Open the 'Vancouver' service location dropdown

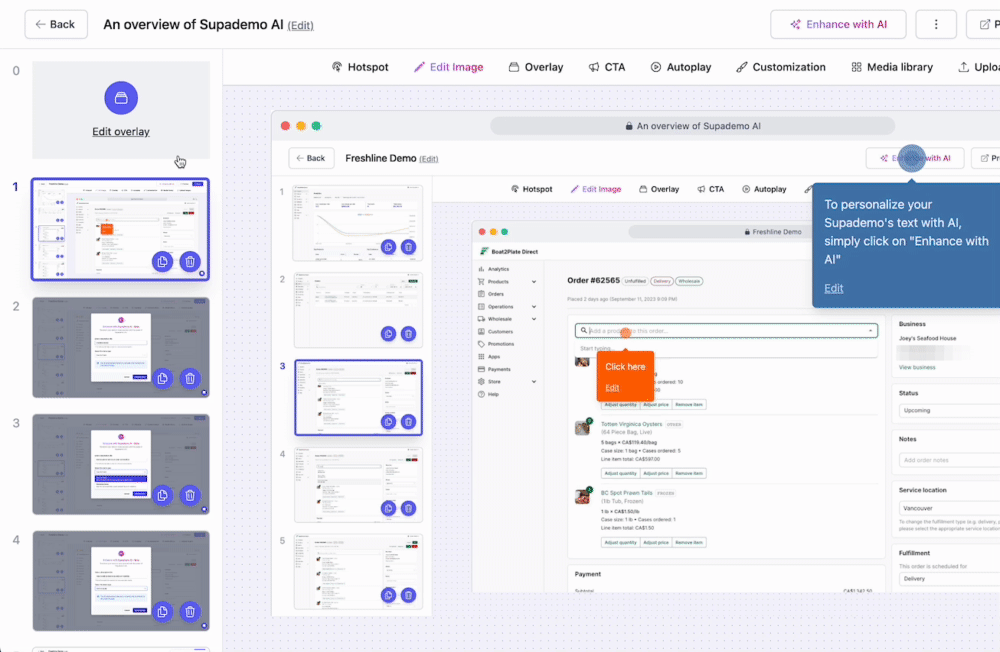pos(949,508)
